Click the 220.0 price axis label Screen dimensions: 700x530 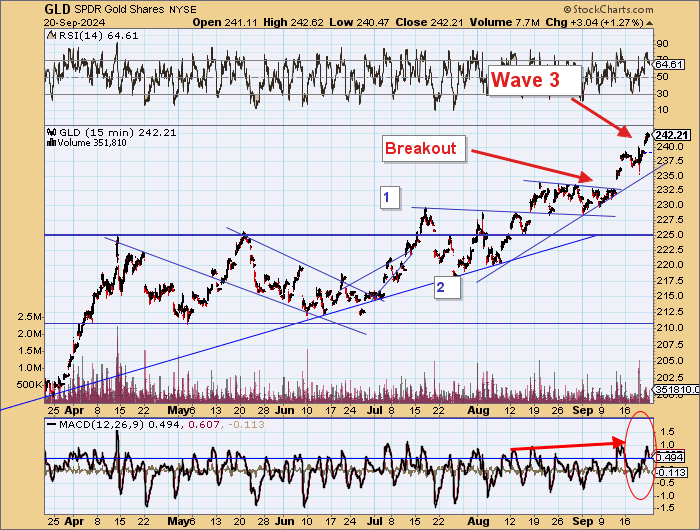point(670,265)
